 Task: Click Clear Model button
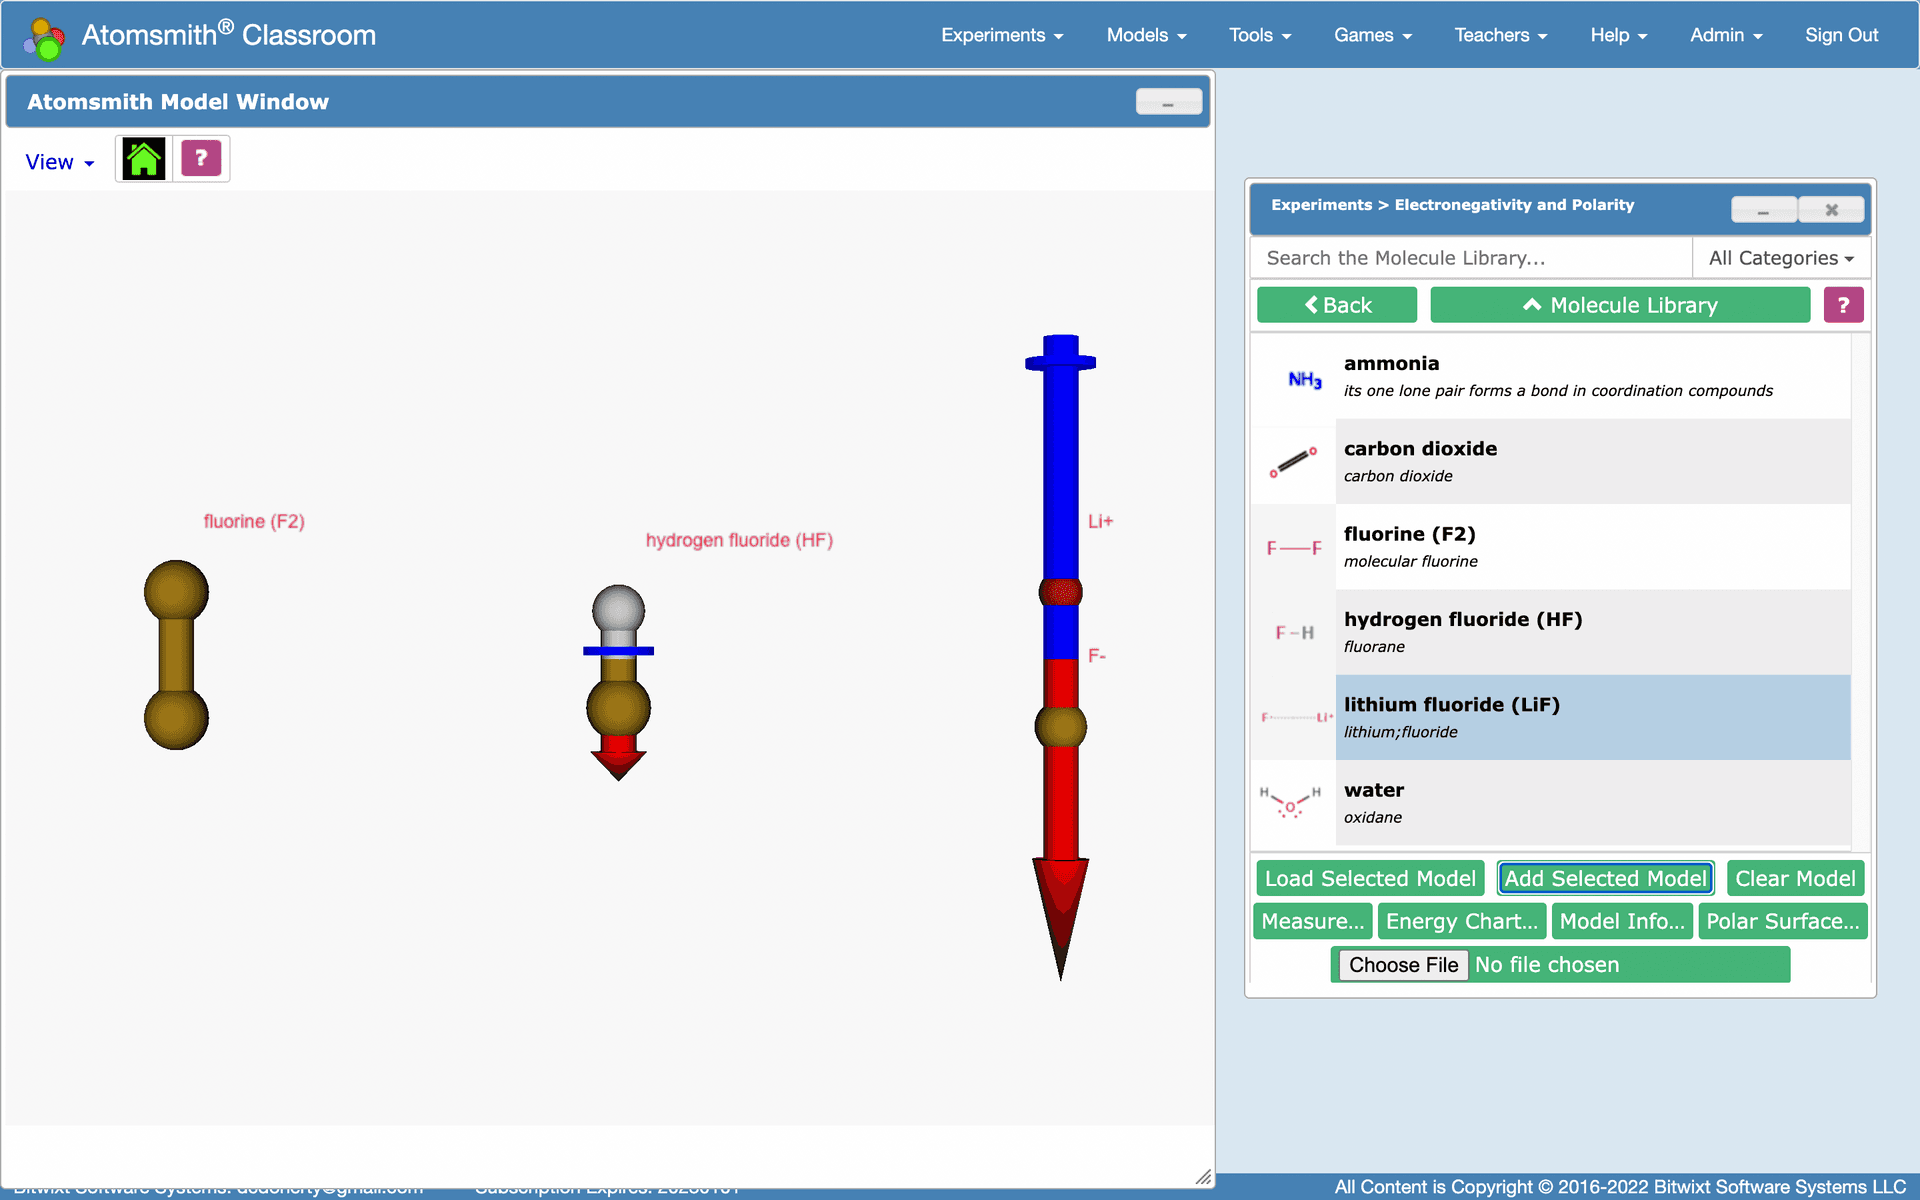coord(1793,878)
